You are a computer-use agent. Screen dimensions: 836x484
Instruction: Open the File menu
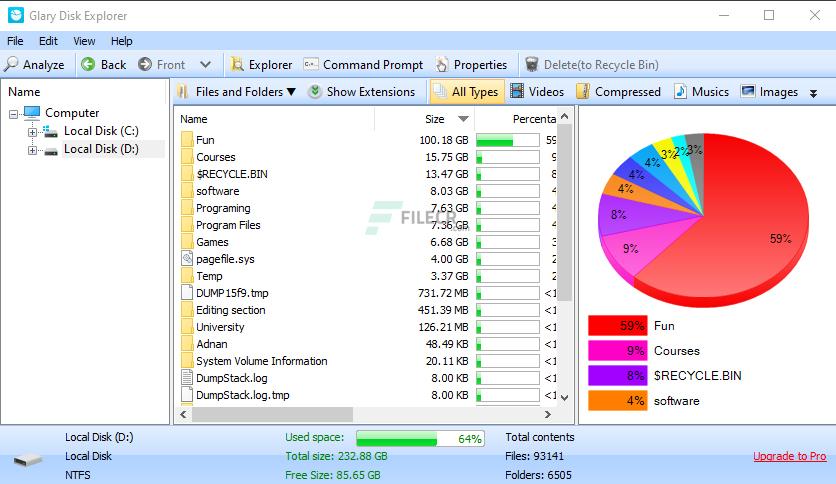[15, 41]
